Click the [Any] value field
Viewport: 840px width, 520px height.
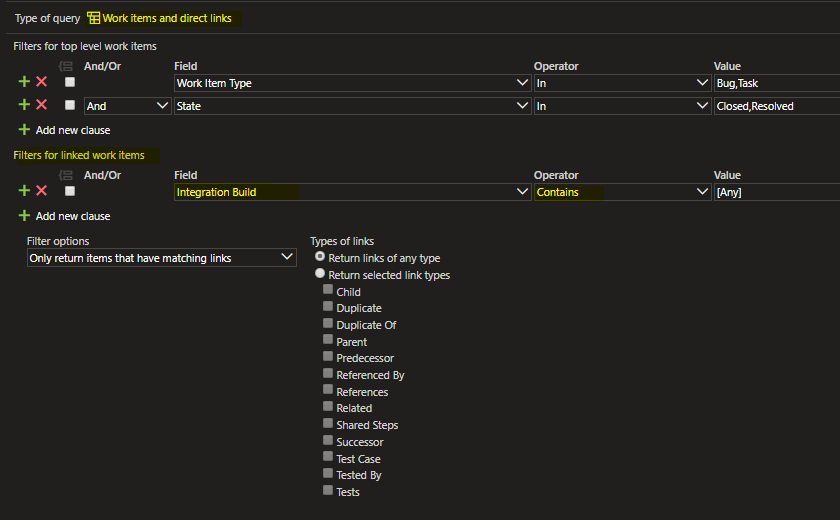(776, 192)
